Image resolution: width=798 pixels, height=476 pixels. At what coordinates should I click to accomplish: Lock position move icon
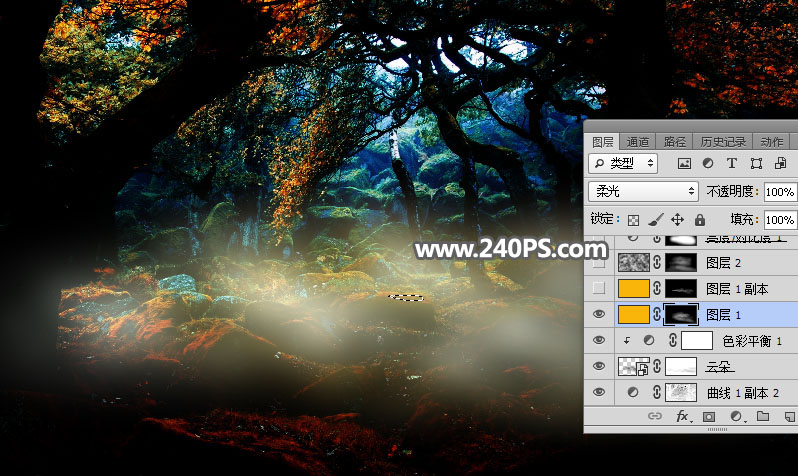tap(677, 220)
